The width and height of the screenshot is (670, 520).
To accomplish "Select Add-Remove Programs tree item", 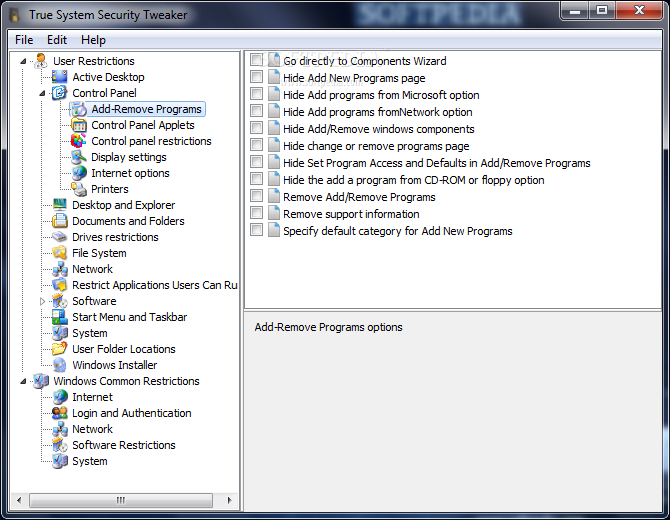I will 146,109.
